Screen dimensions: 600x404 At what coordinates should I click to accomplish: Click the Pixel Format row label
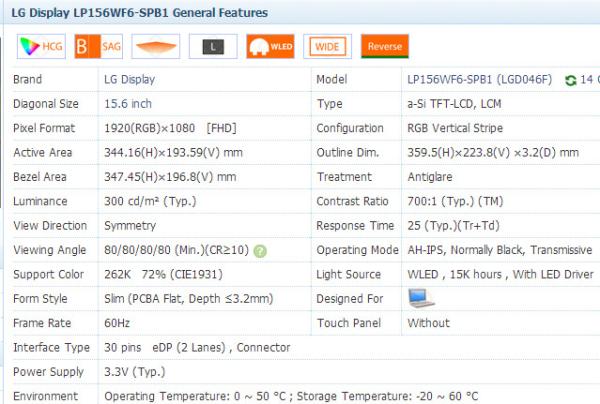click(x=44, y=128)
